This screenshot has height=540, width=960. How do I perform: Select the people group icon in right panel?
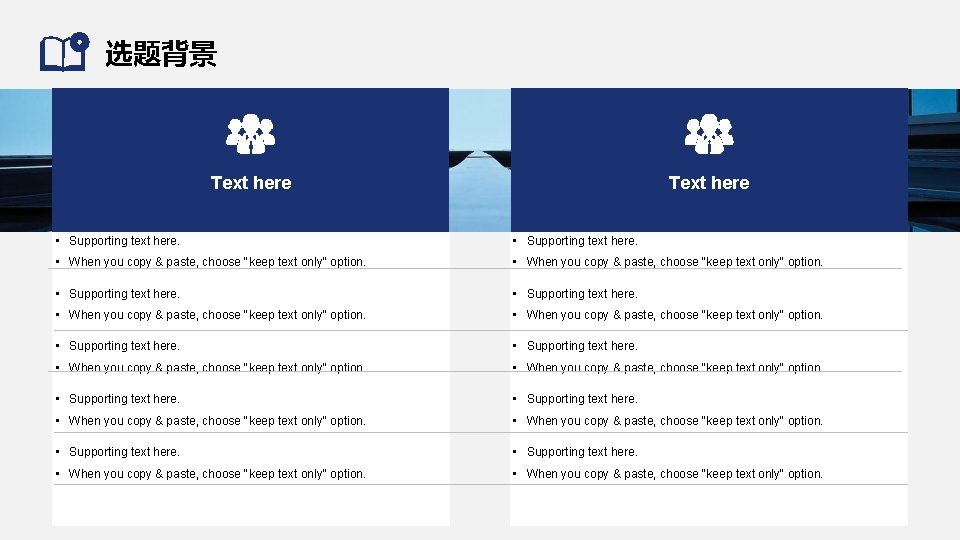coord(709,135)
